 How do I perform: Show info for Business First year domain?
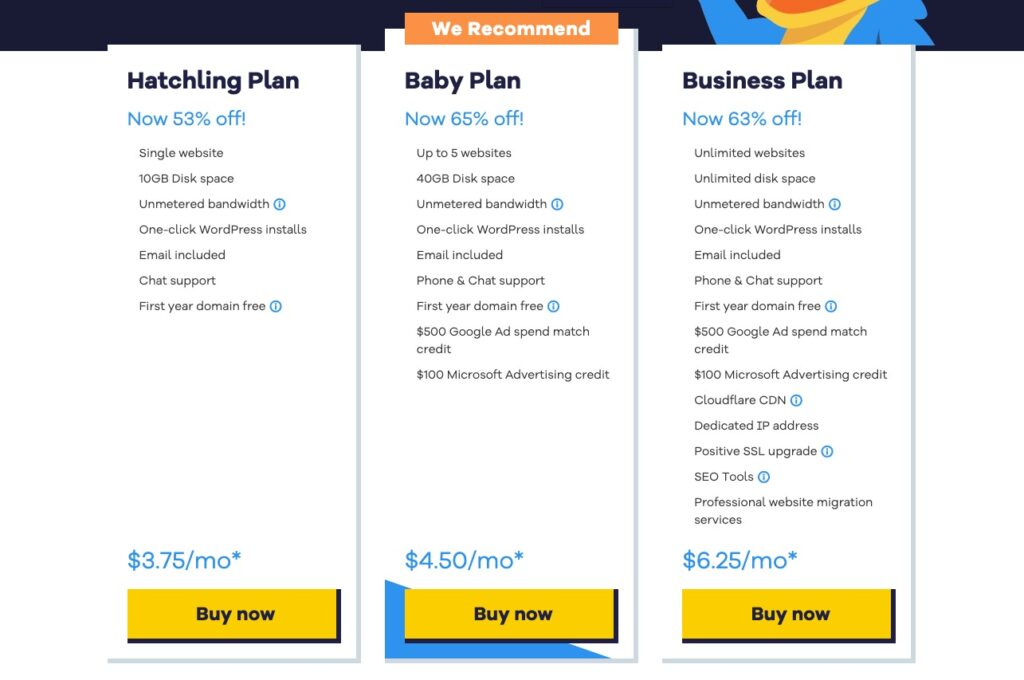831,306
